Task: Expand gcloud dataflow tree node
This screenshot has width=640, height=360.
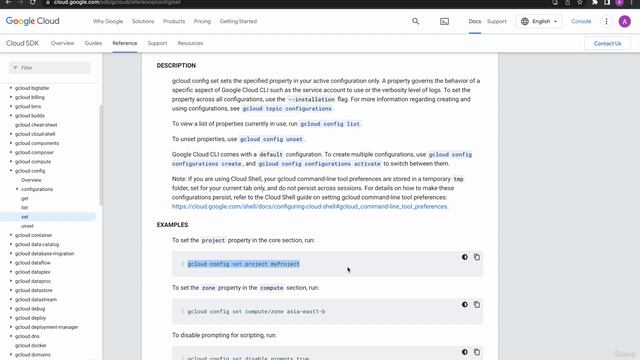Action: [x=11, y=263]
